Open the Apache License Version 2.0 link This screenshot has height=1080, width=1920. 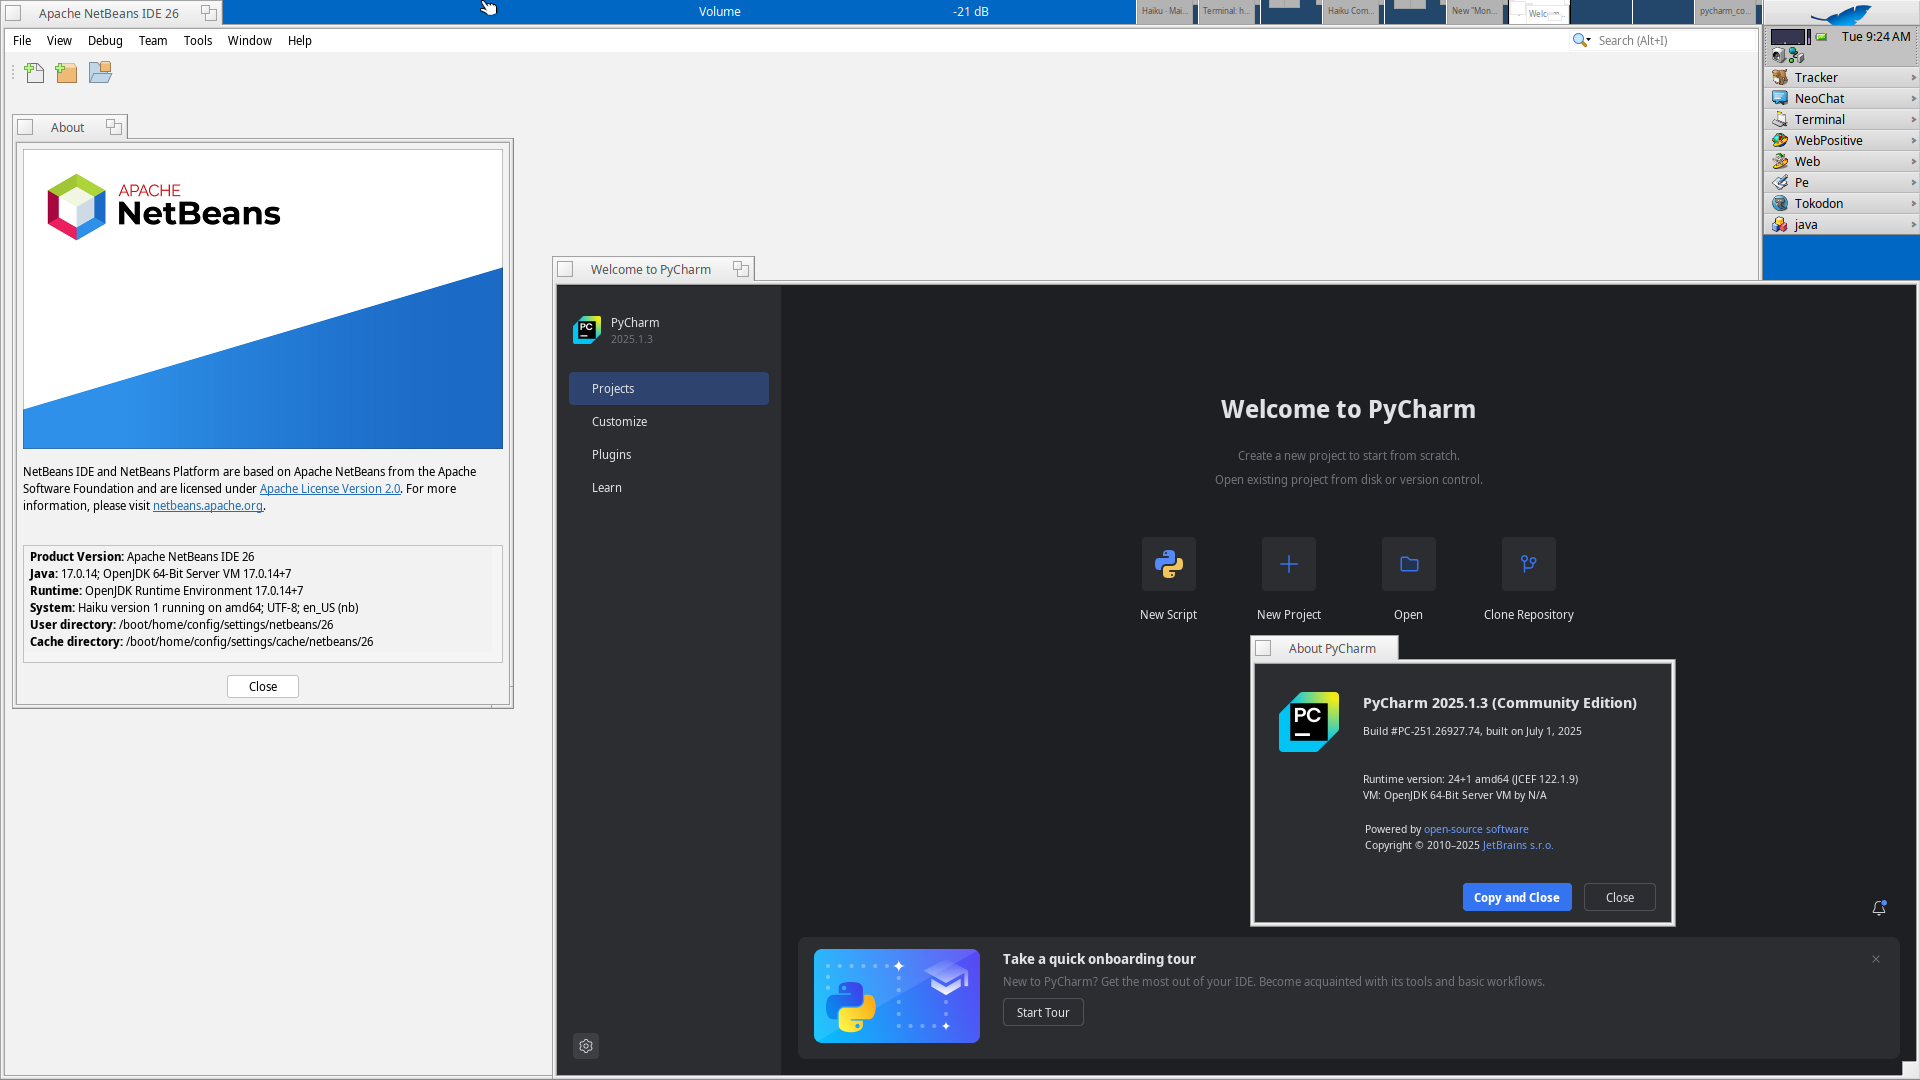[330, 488]
